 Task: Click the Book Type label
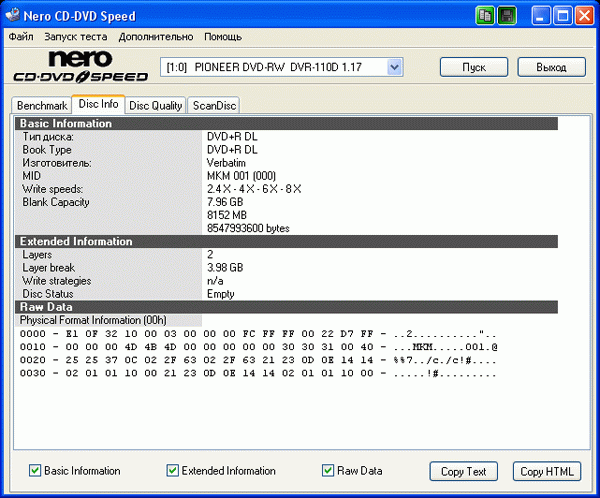click(x=47, y=150)
